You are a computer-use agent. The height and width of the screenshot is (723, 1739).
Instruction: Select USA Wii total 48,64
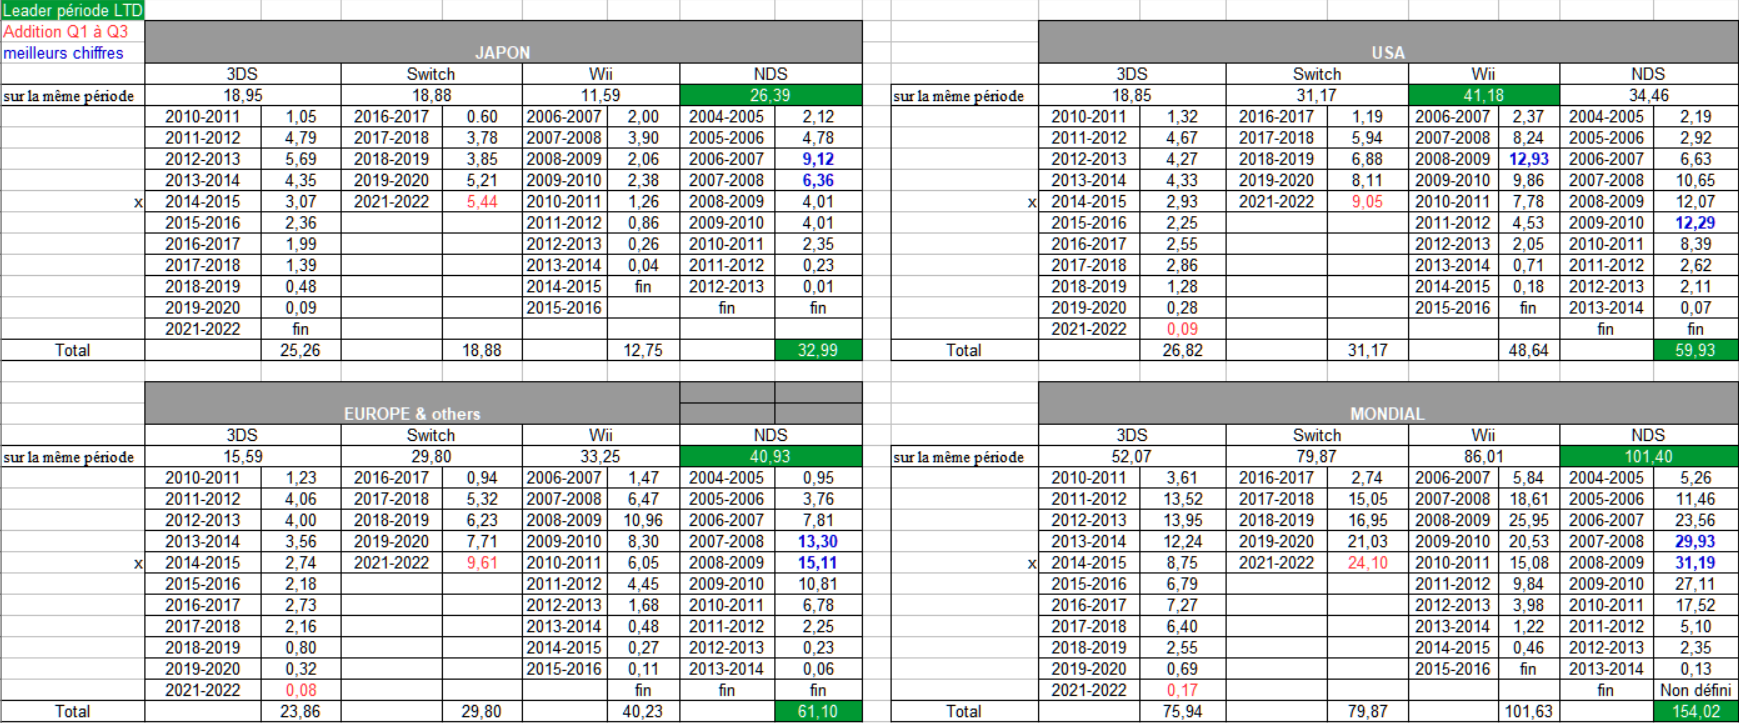1528,350
